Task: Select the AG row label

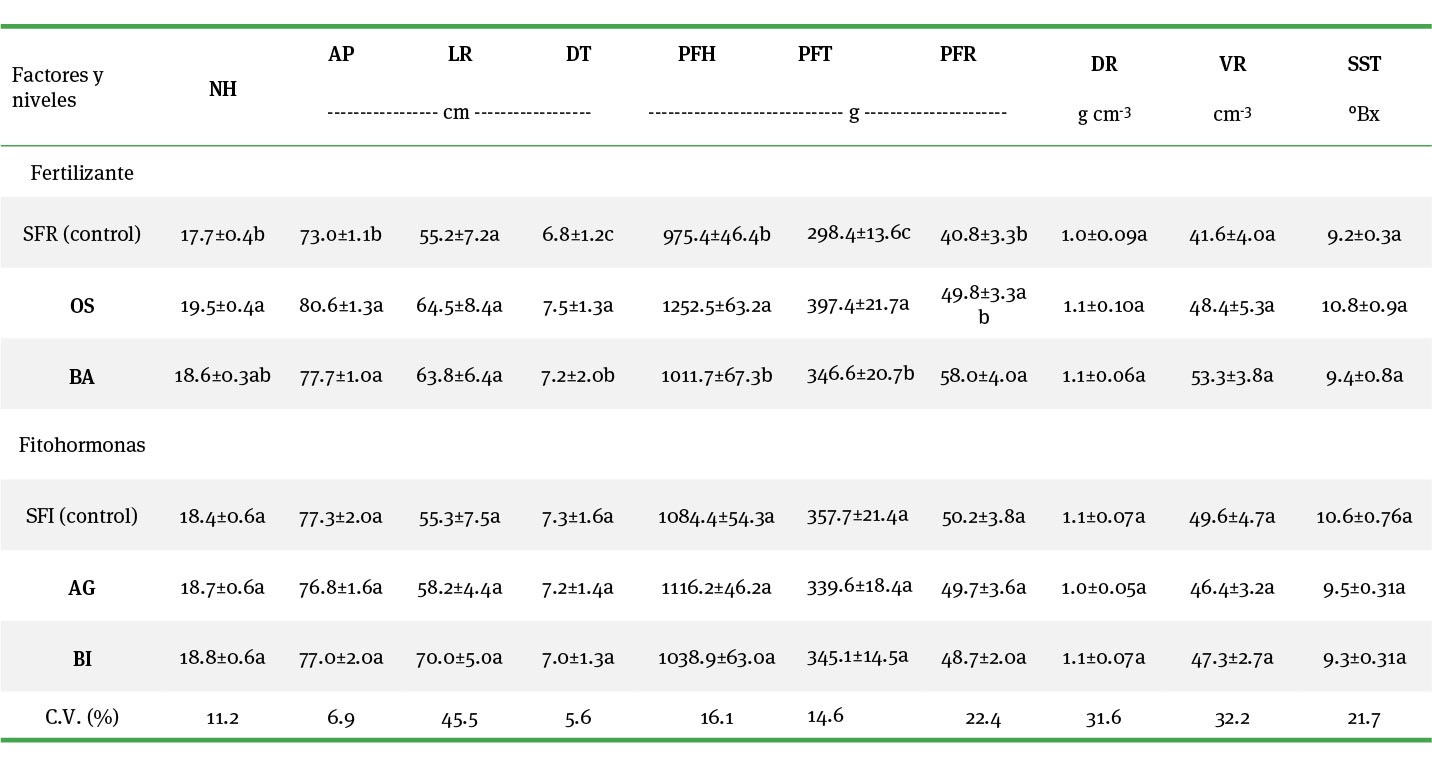Action: tap(82, 588)
